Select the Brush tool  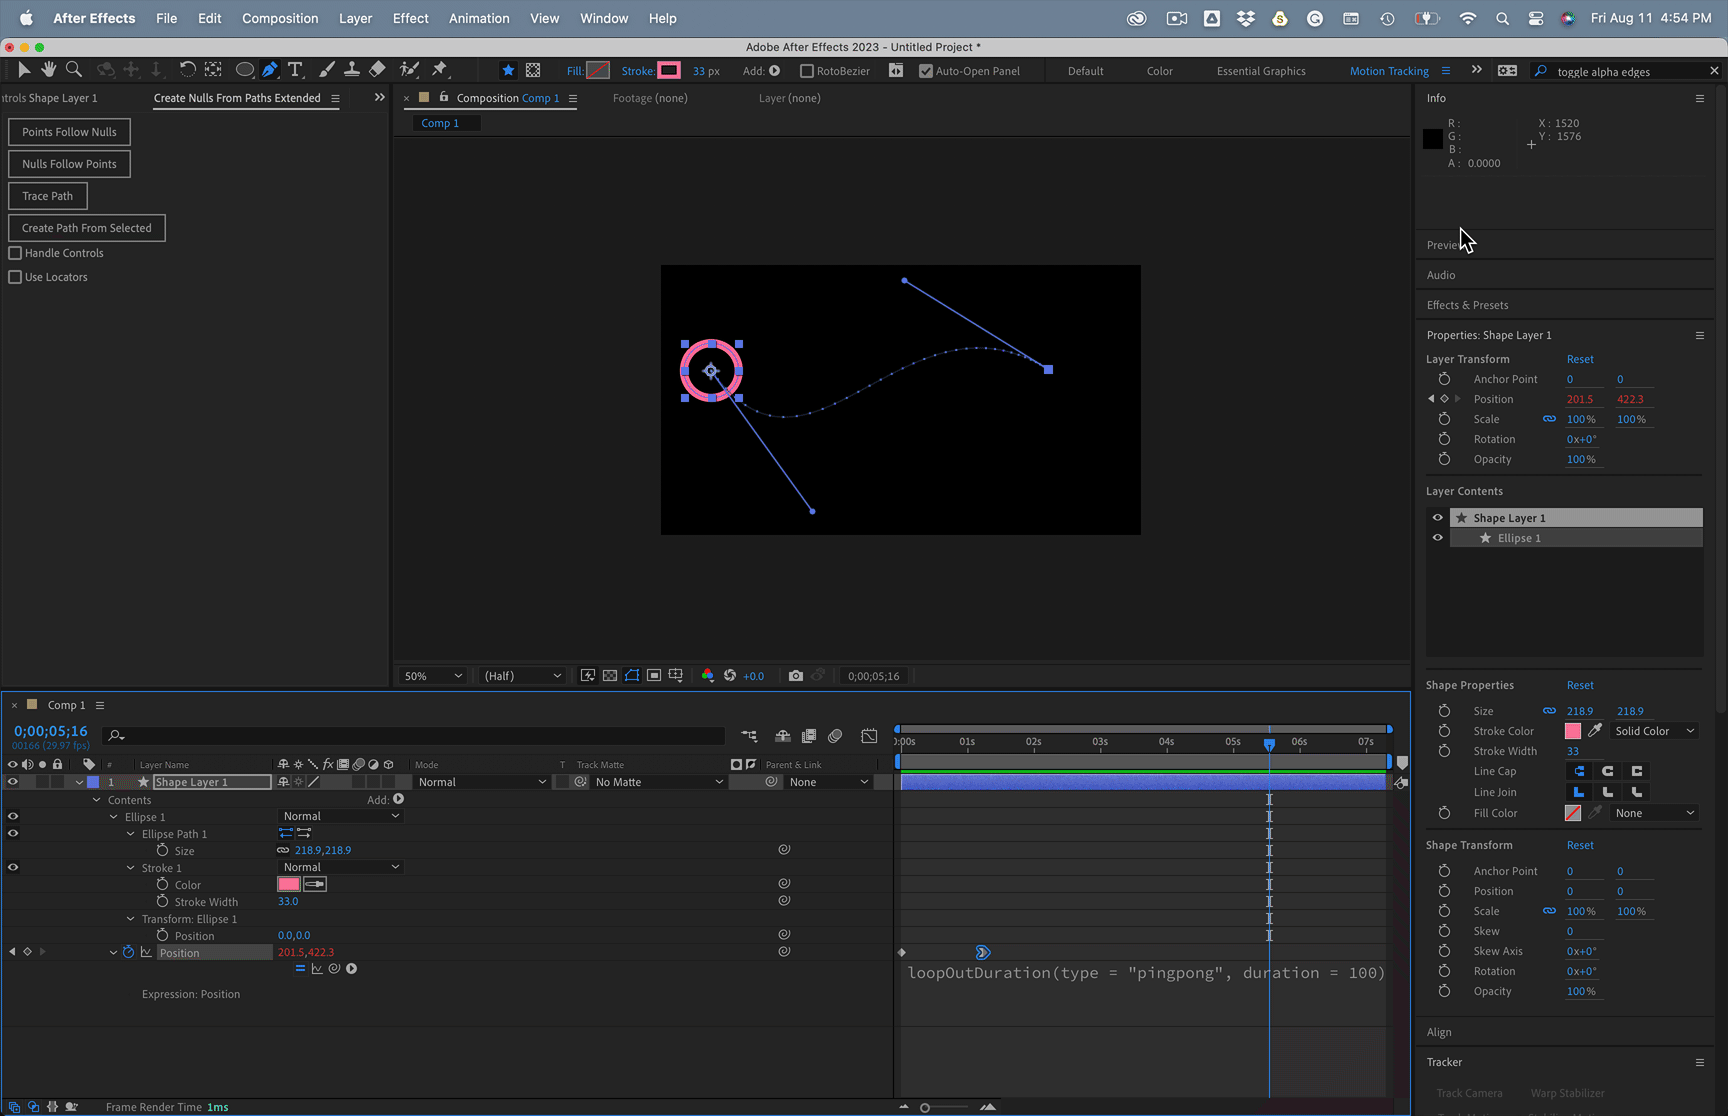click(327, 70)
